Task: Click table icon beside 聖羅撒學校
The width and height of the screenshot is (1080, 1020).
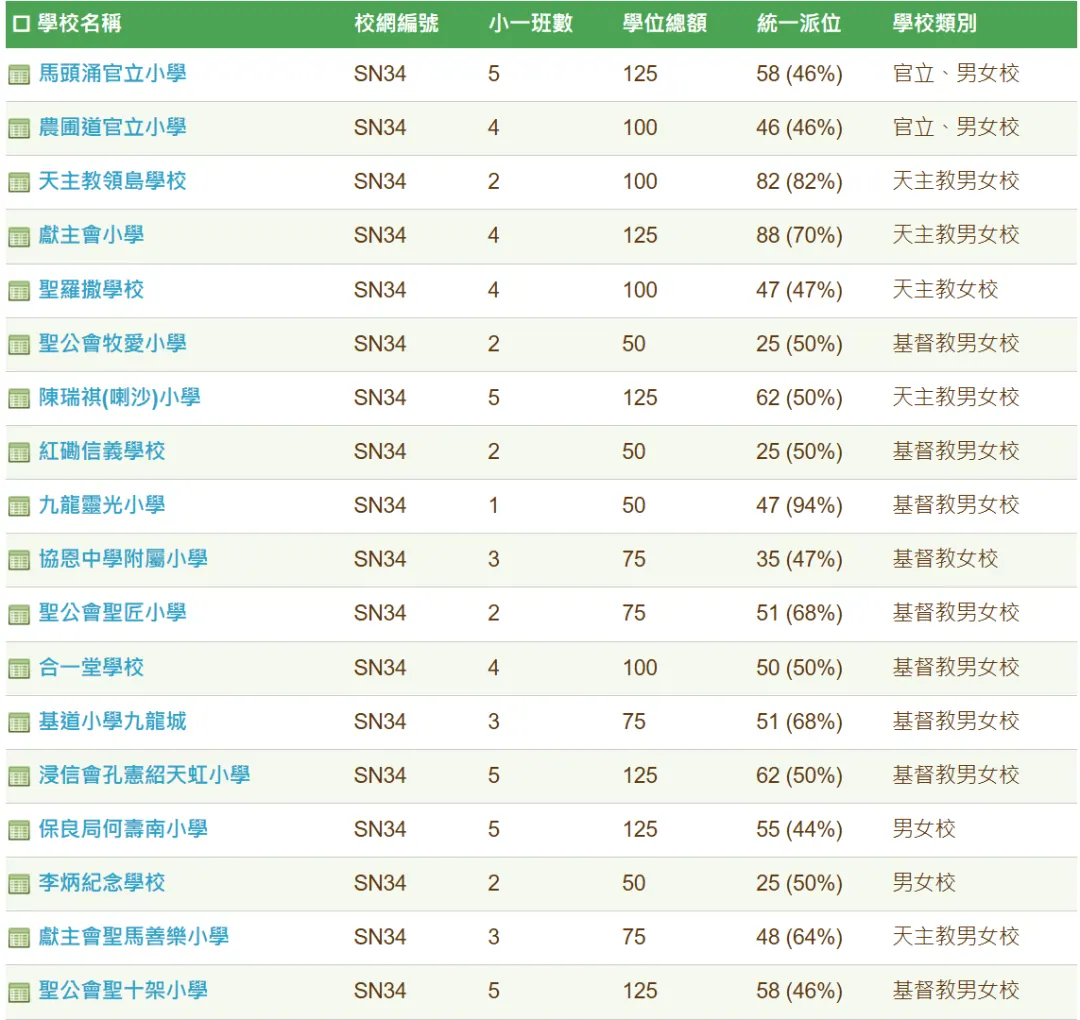Action: 19,291
